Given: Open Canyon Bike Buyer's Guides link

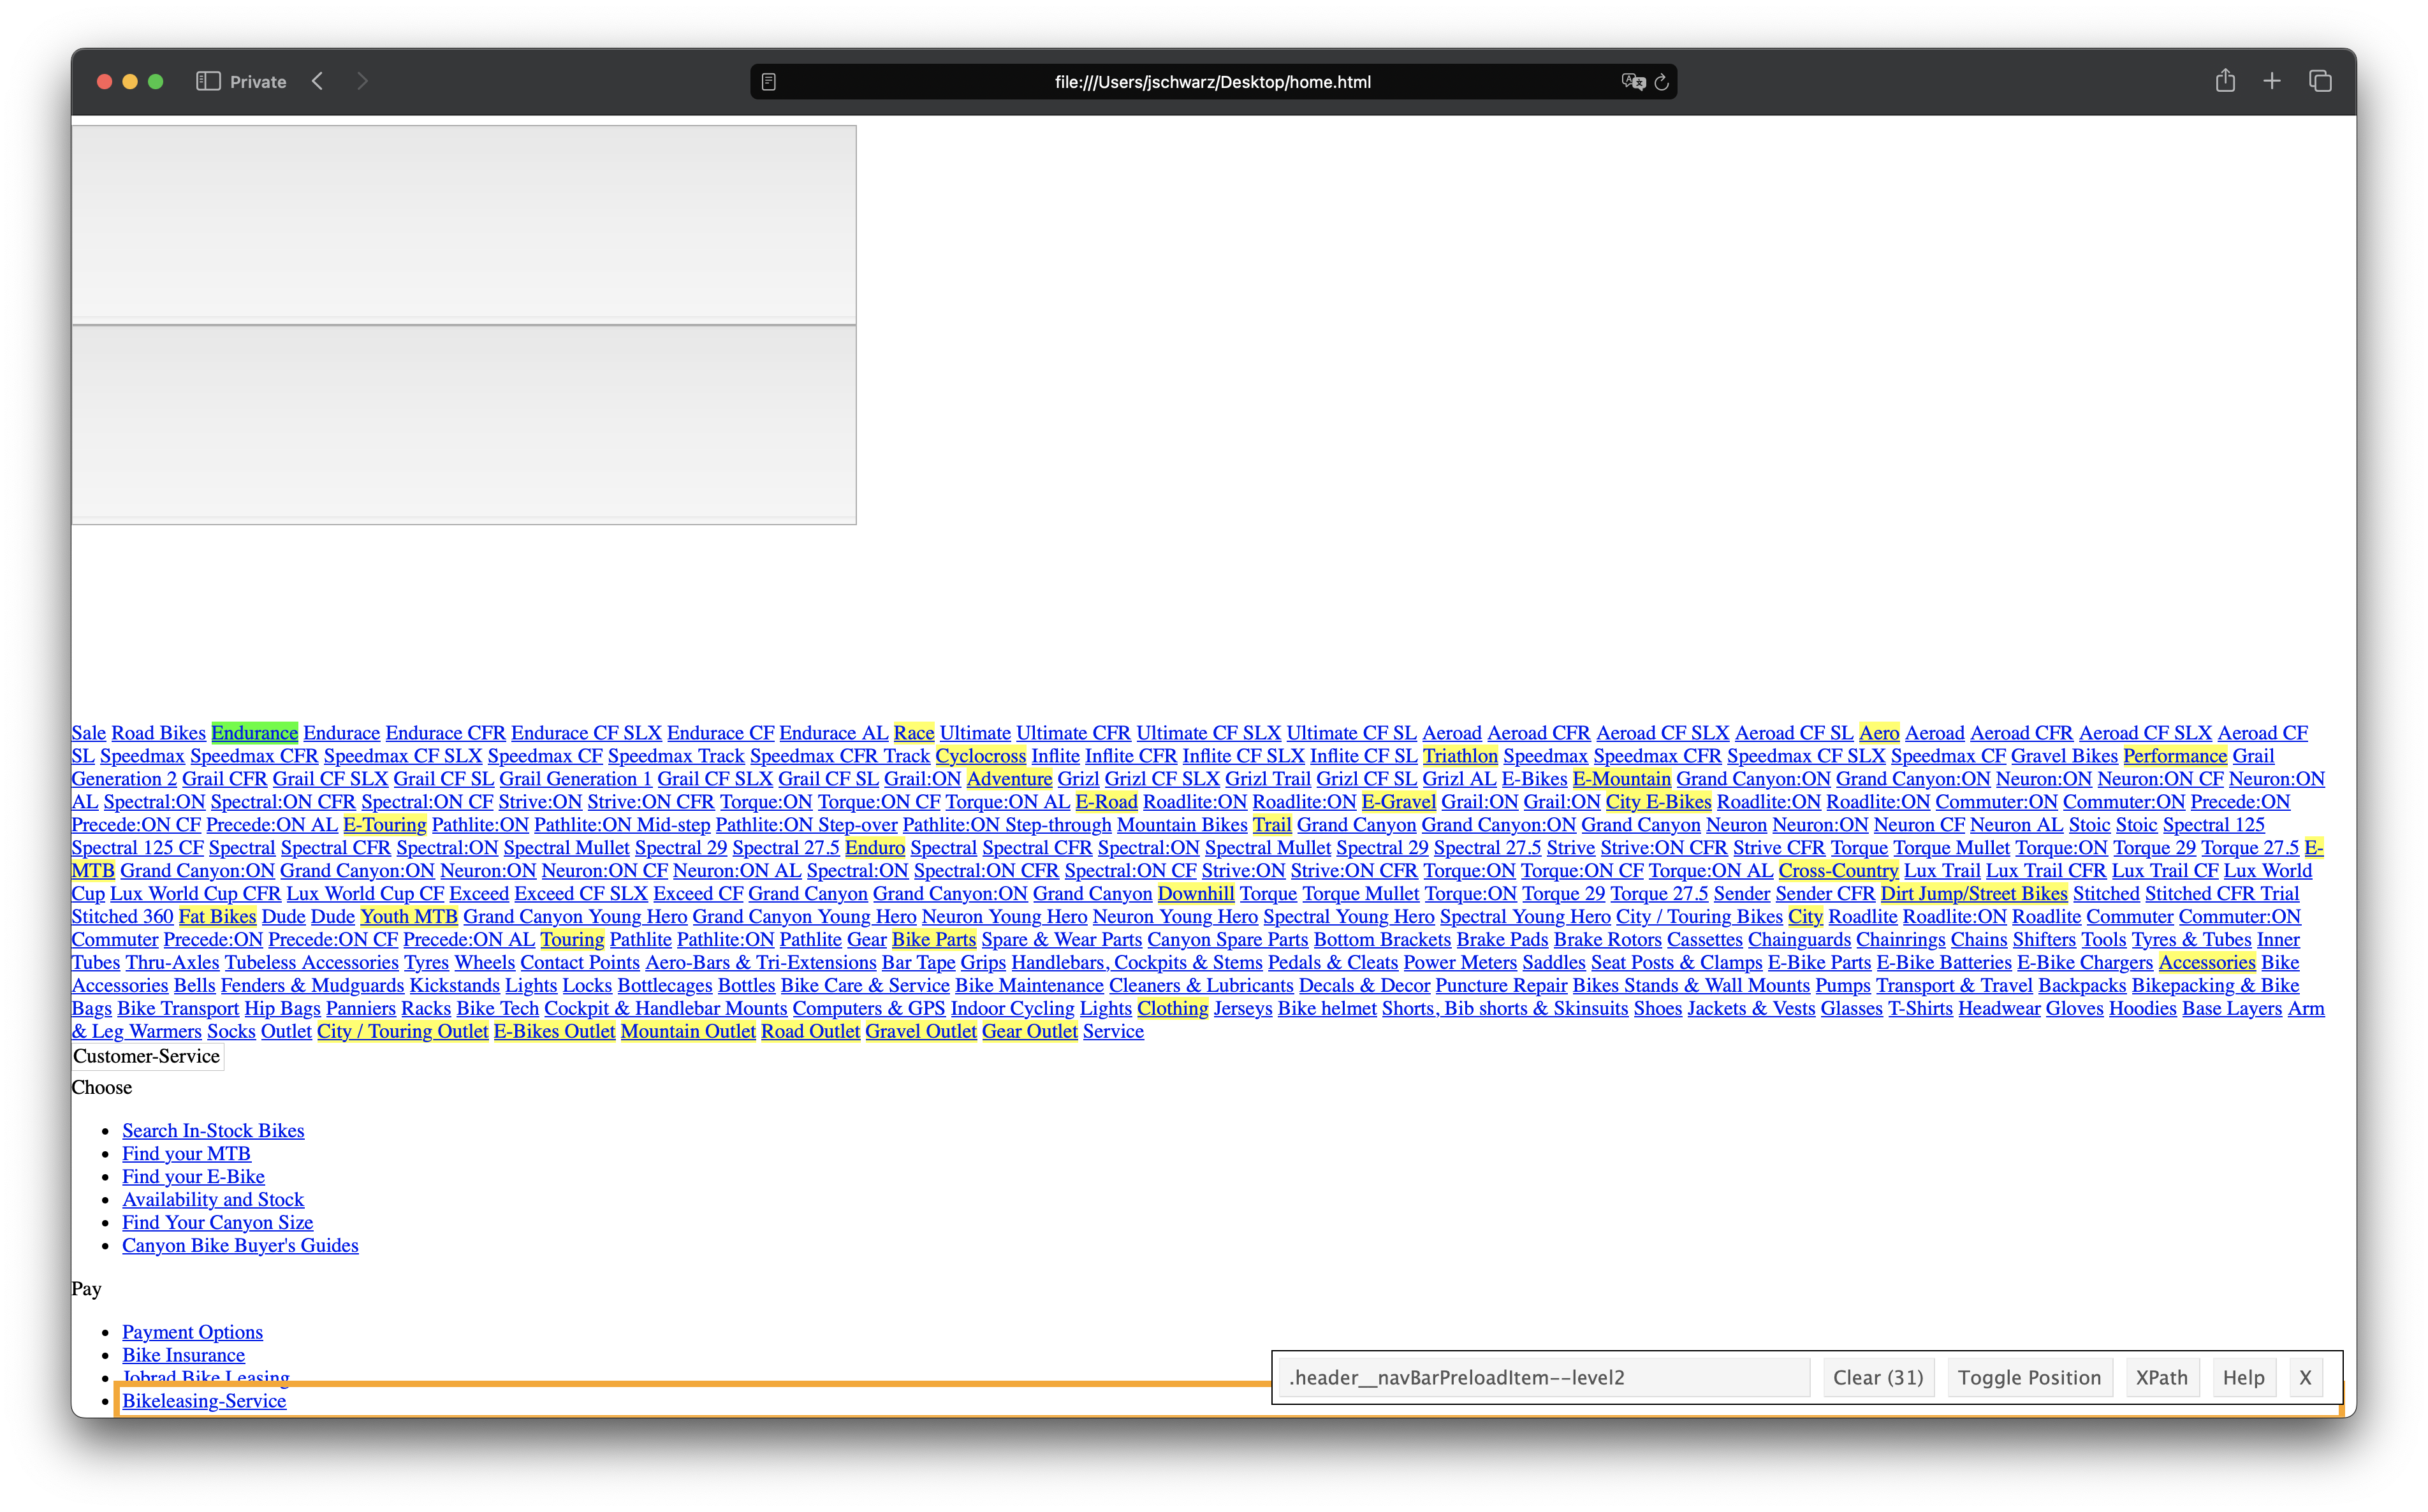Looking at the screenshot, I should click(240, 1246).
